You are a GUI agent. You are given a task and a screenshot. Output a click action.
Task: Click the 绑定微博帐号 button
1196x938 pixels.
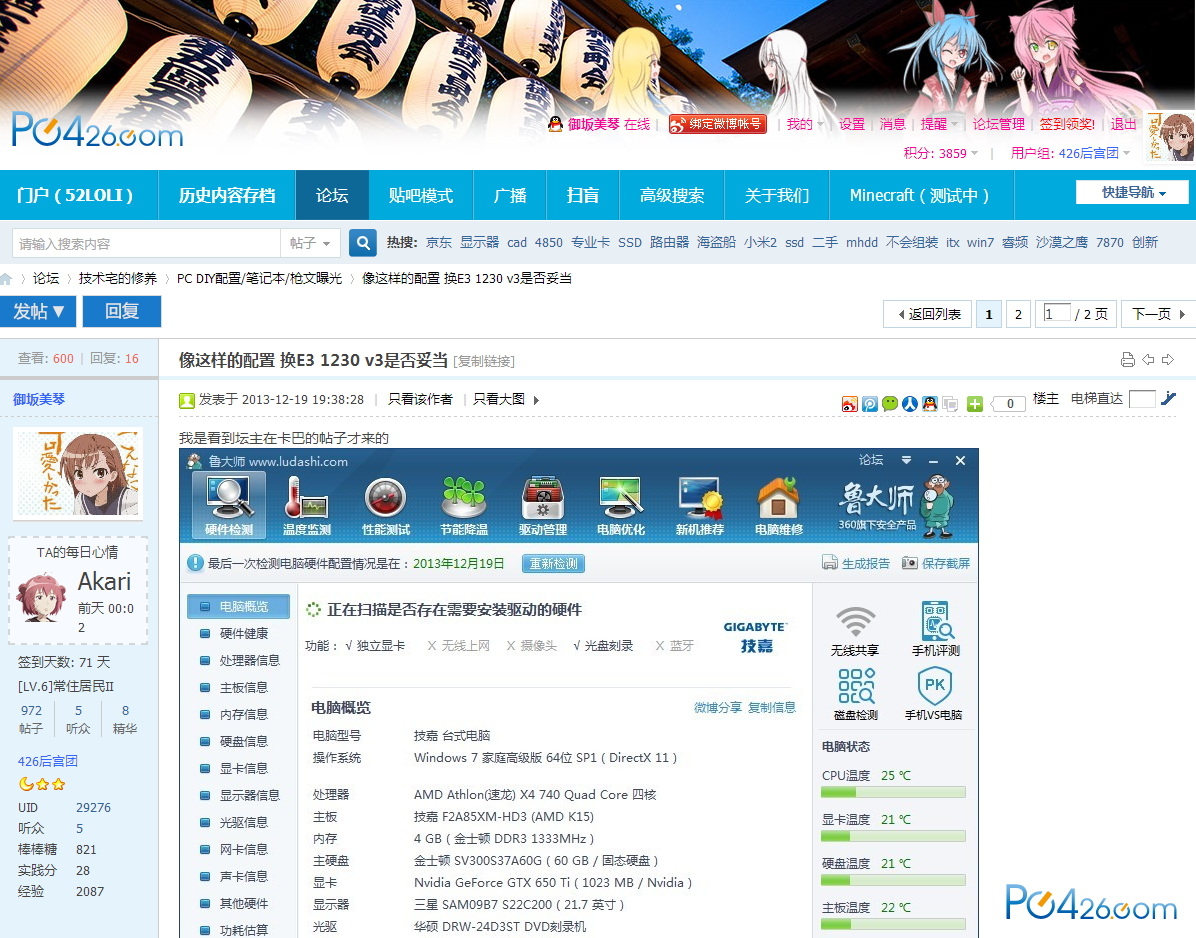click(x=718, y=124)
